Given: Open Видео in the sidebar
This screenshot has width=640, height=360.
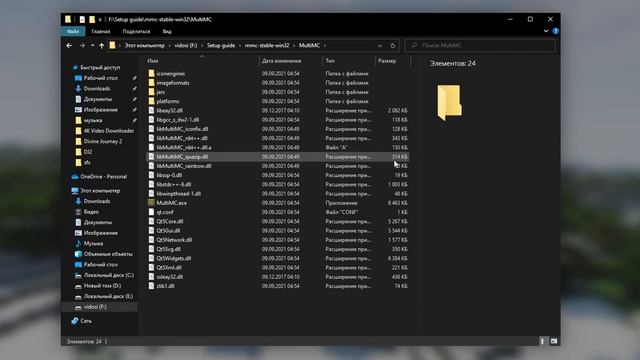Looking at the screenshot, I should [x=91, y=212].
